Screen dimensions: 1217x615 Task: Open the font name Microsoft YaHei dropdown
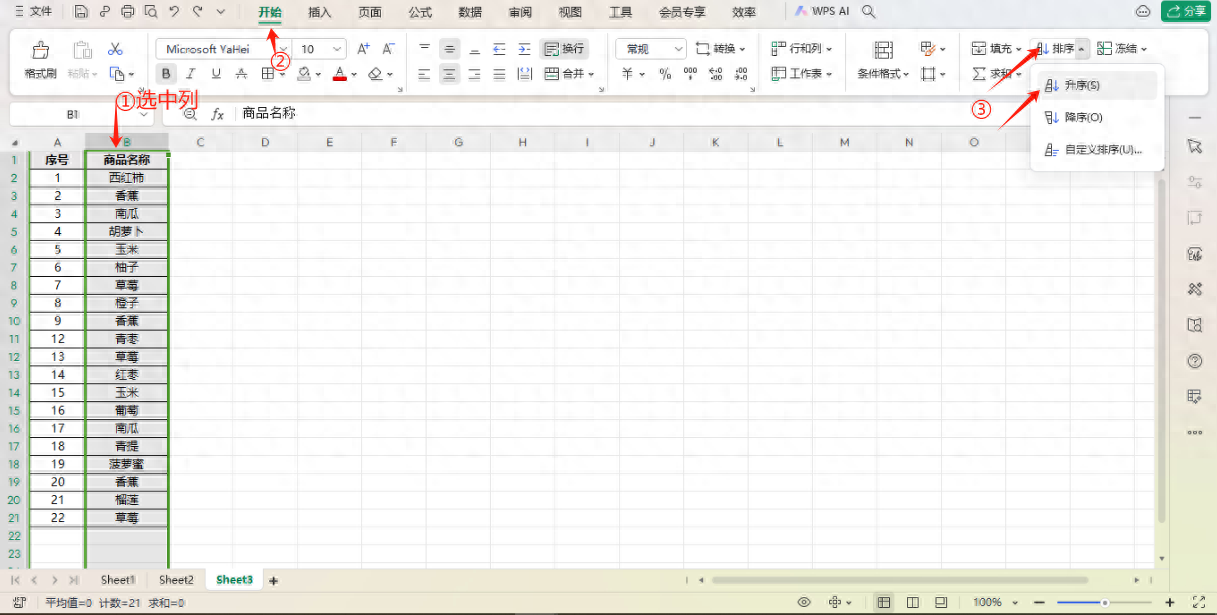[x=284, y=49]
